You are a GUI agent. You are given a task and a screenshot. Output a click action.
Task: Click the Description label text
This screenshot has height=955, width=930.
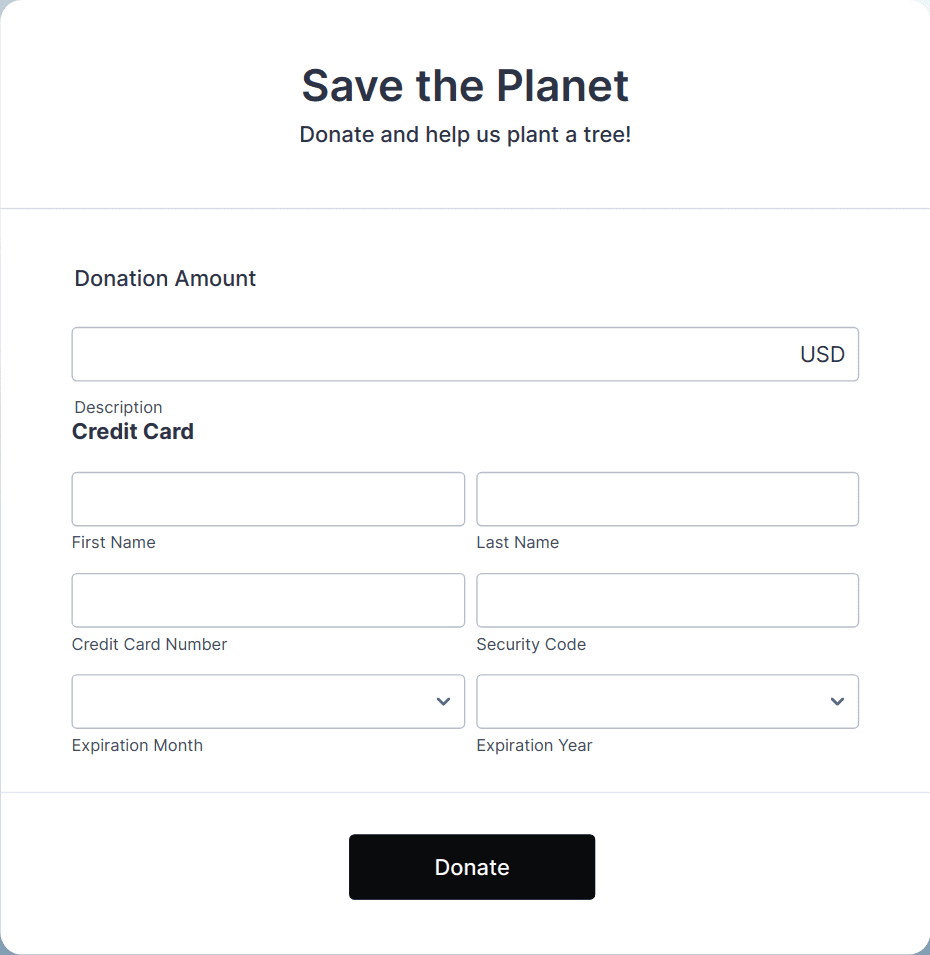pyautogui.click(x=118, y=407)
